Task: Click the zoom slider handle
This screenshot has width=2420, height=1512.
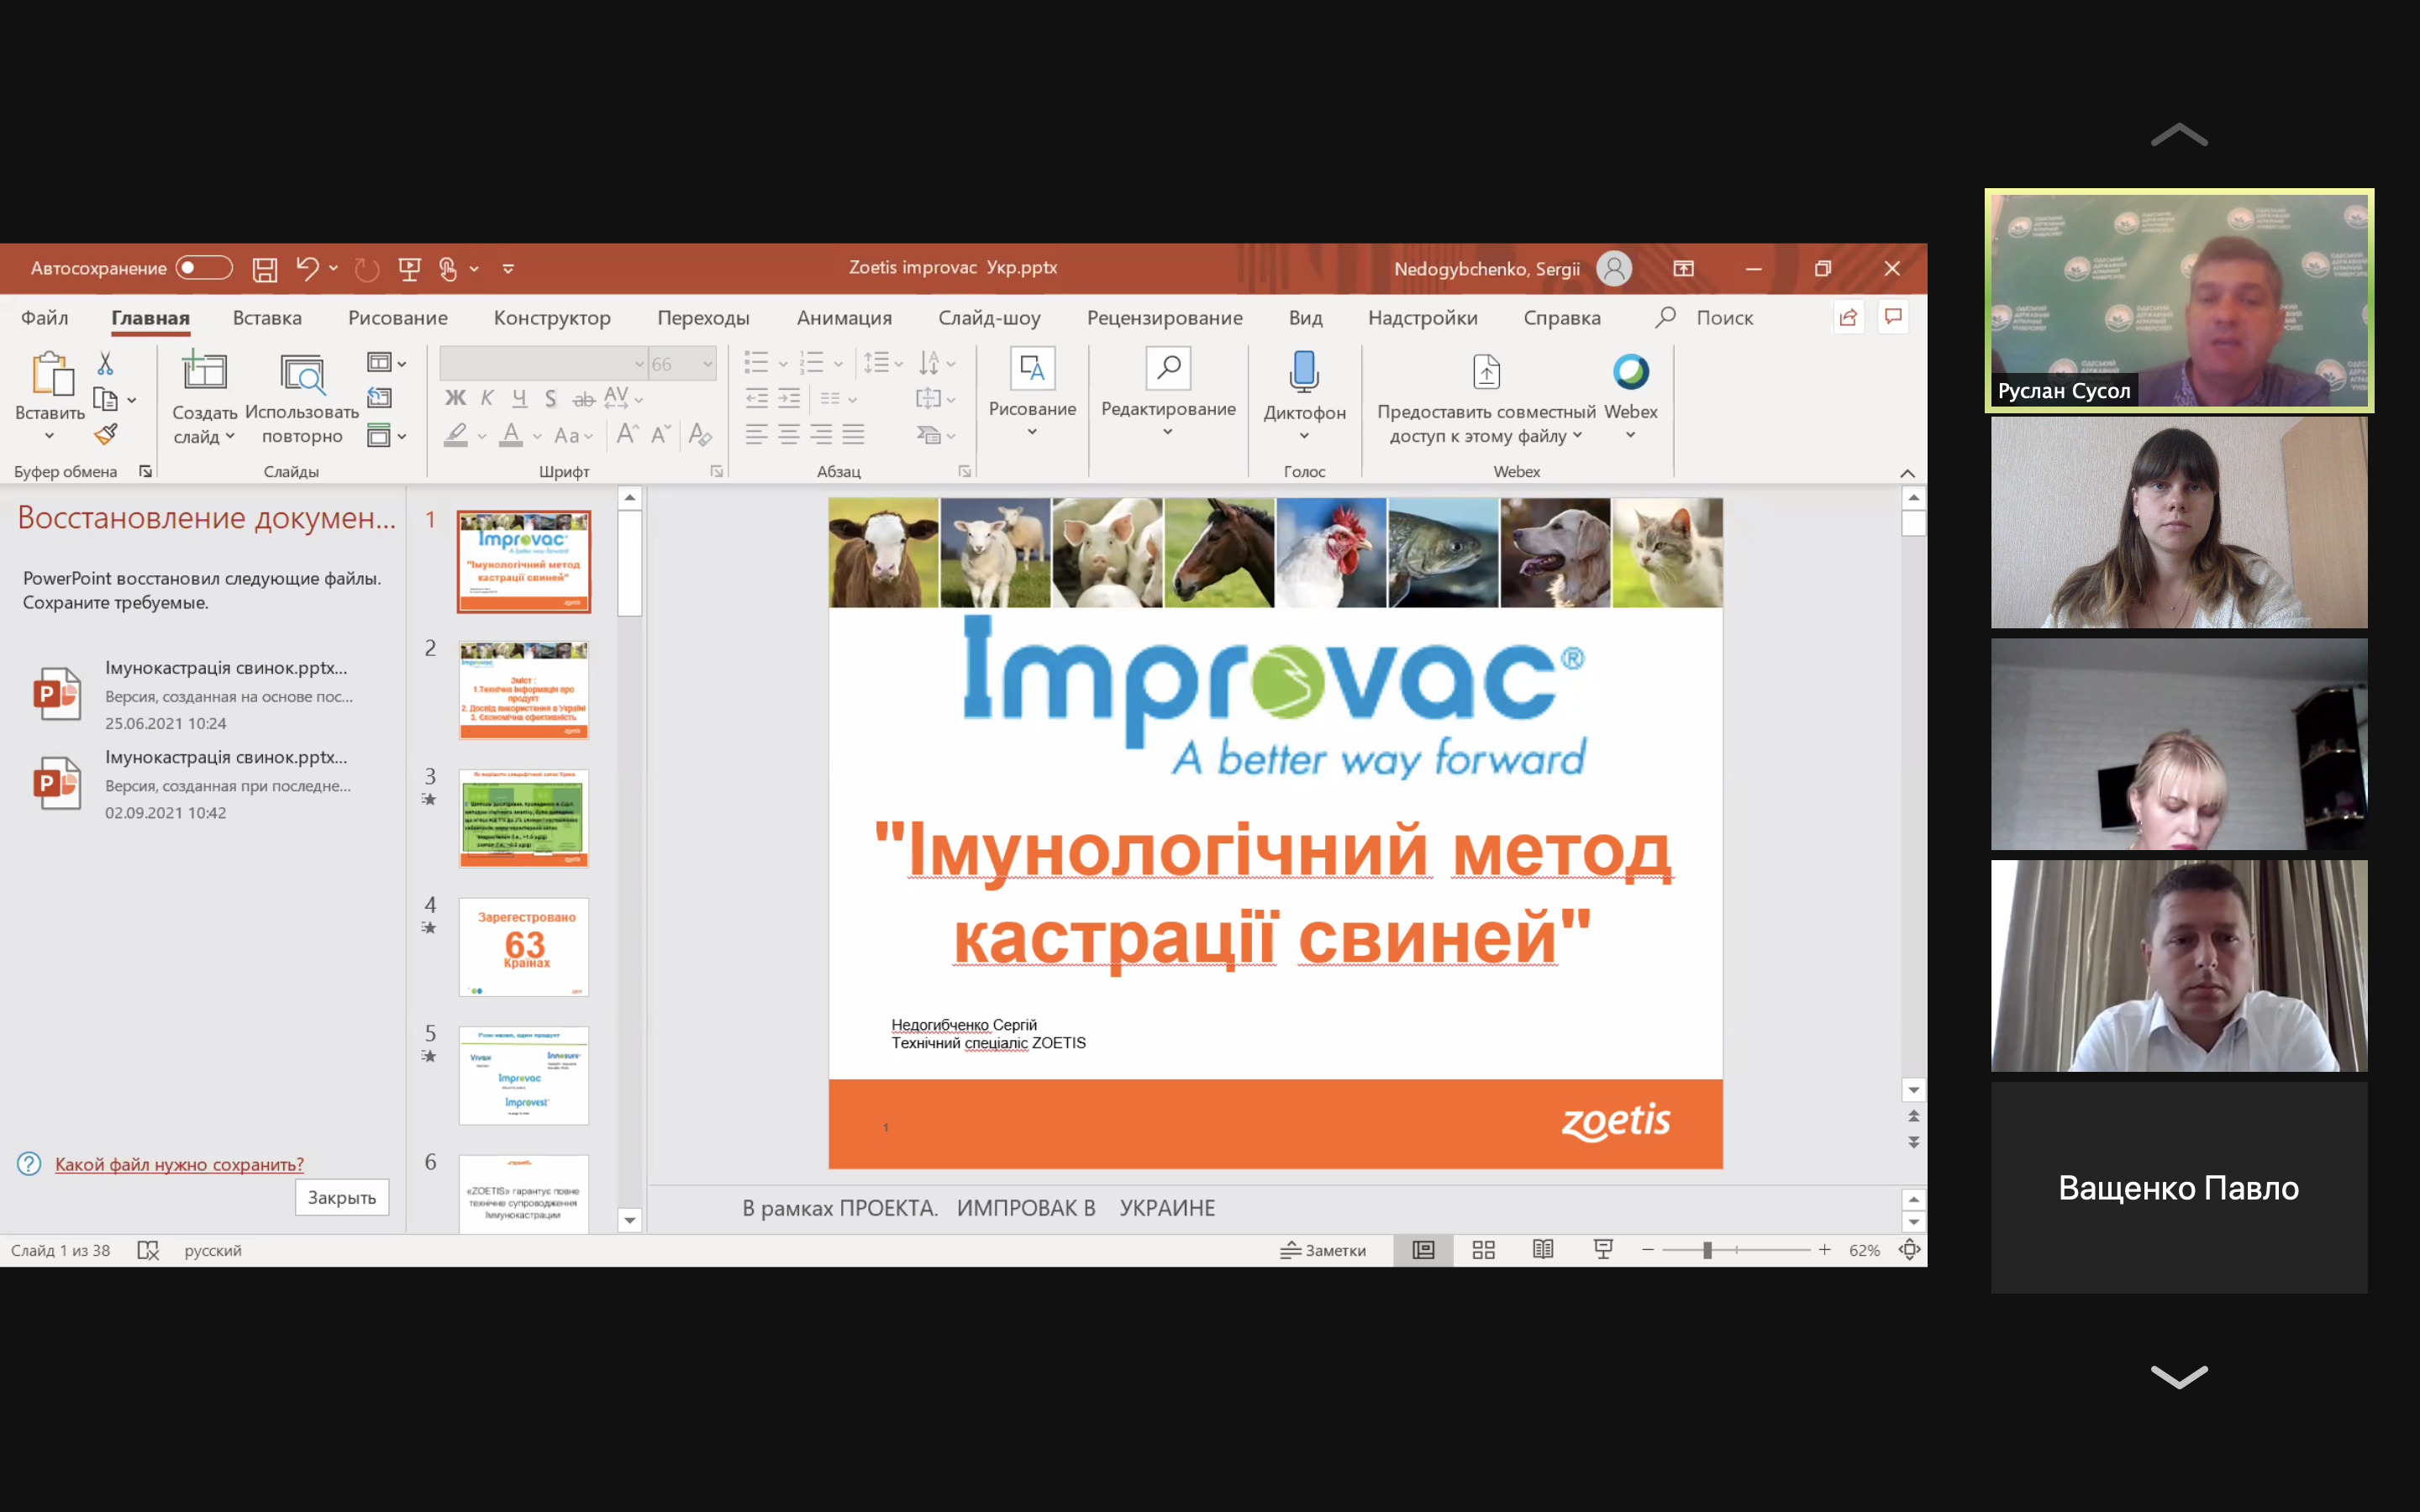Action: [x=1707, y=1250]
